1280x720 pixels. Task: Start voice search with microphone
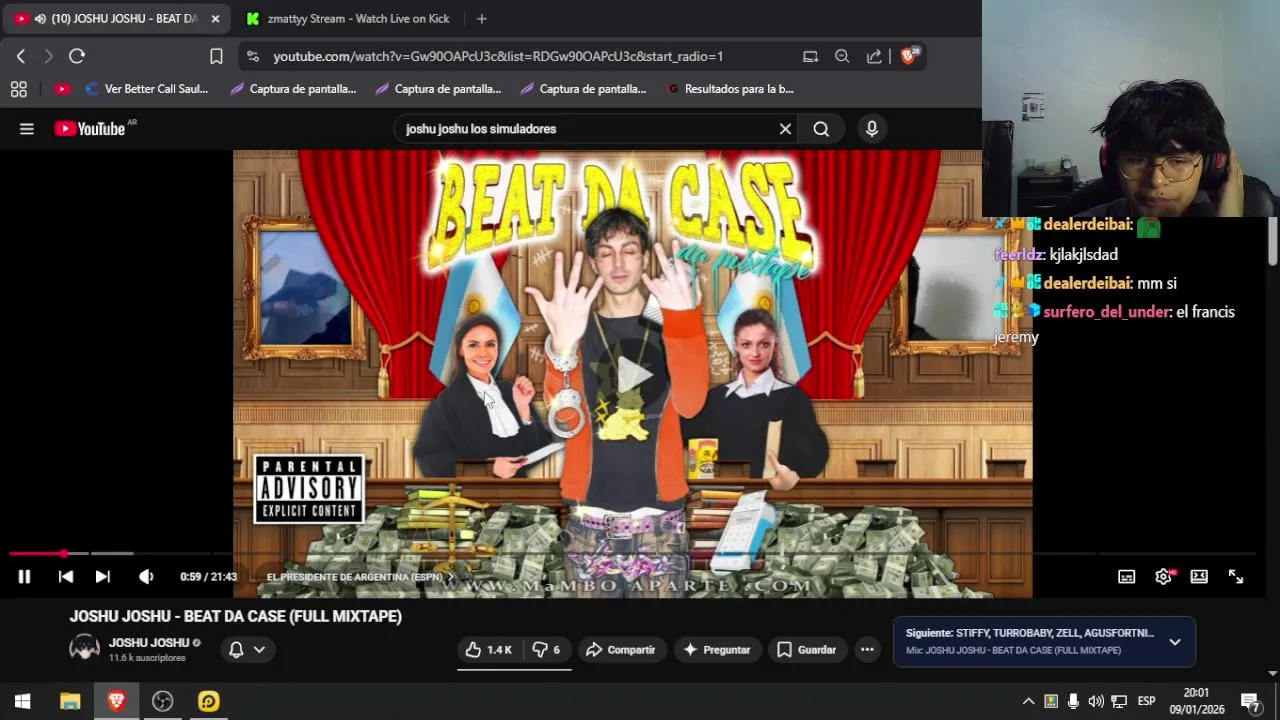coord(872,129)
